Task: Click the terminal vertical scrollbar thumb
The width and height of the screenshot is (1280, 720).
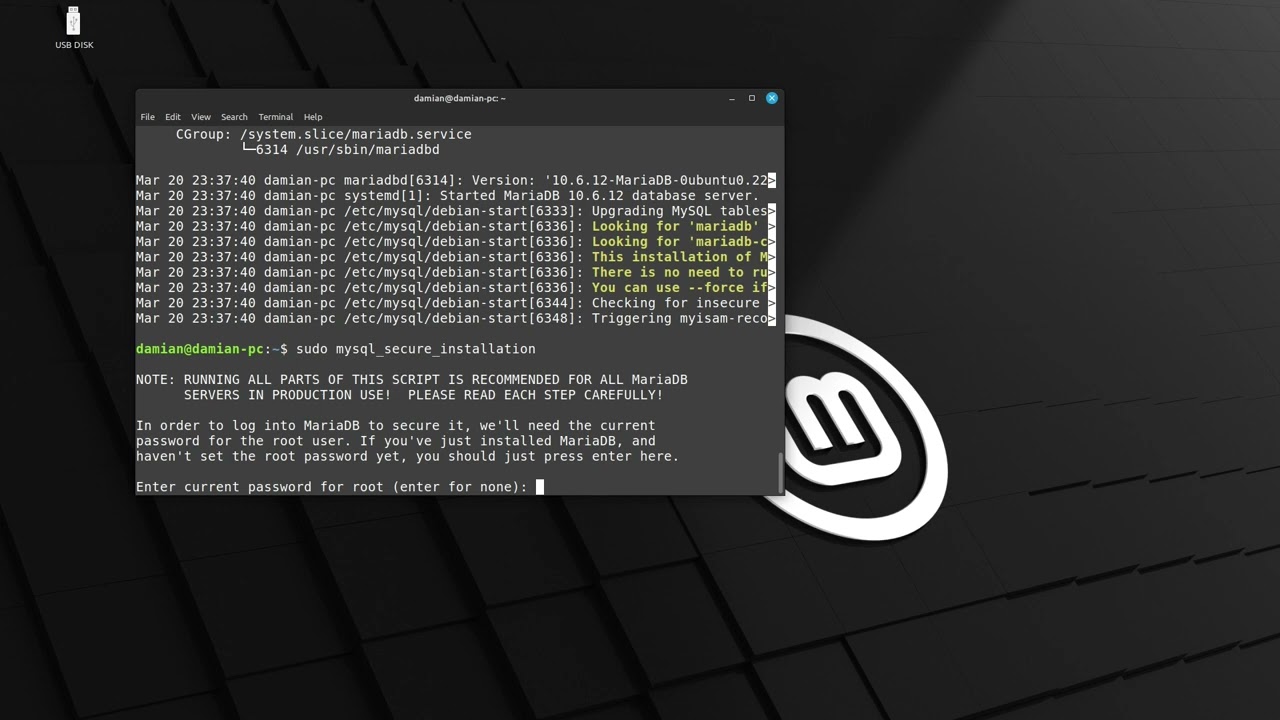Action: point(780,473)
